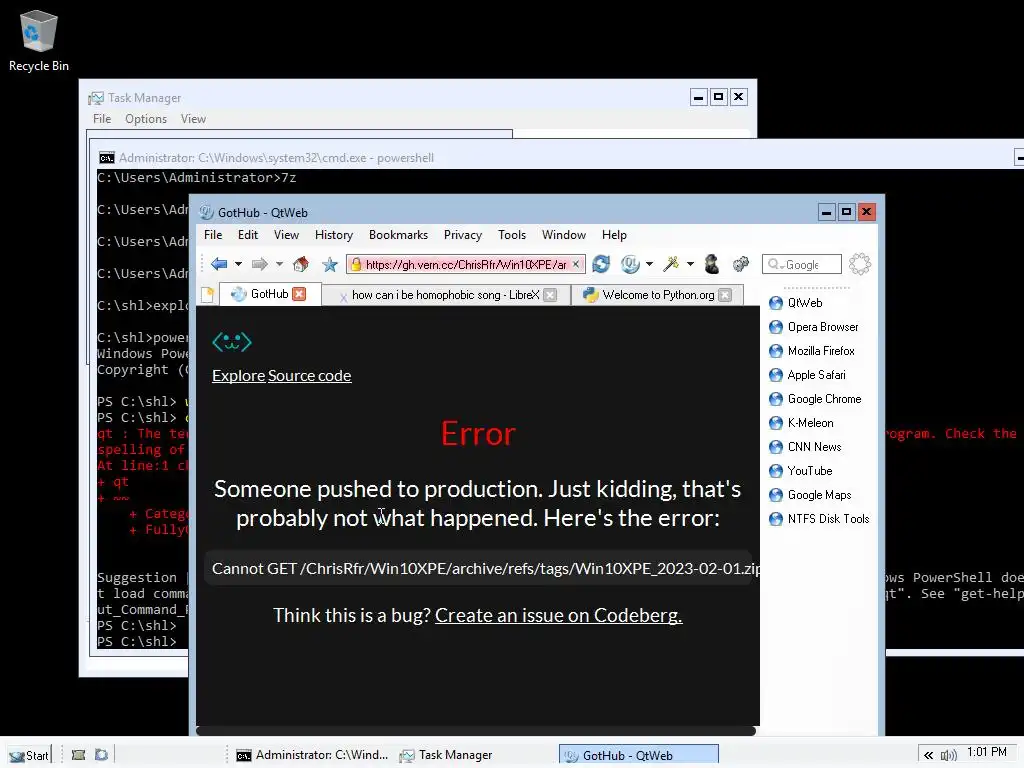Screen dimensions: 1024x768
Task: Click the volume speaker tray icon
Action: [x=948, y=756]
